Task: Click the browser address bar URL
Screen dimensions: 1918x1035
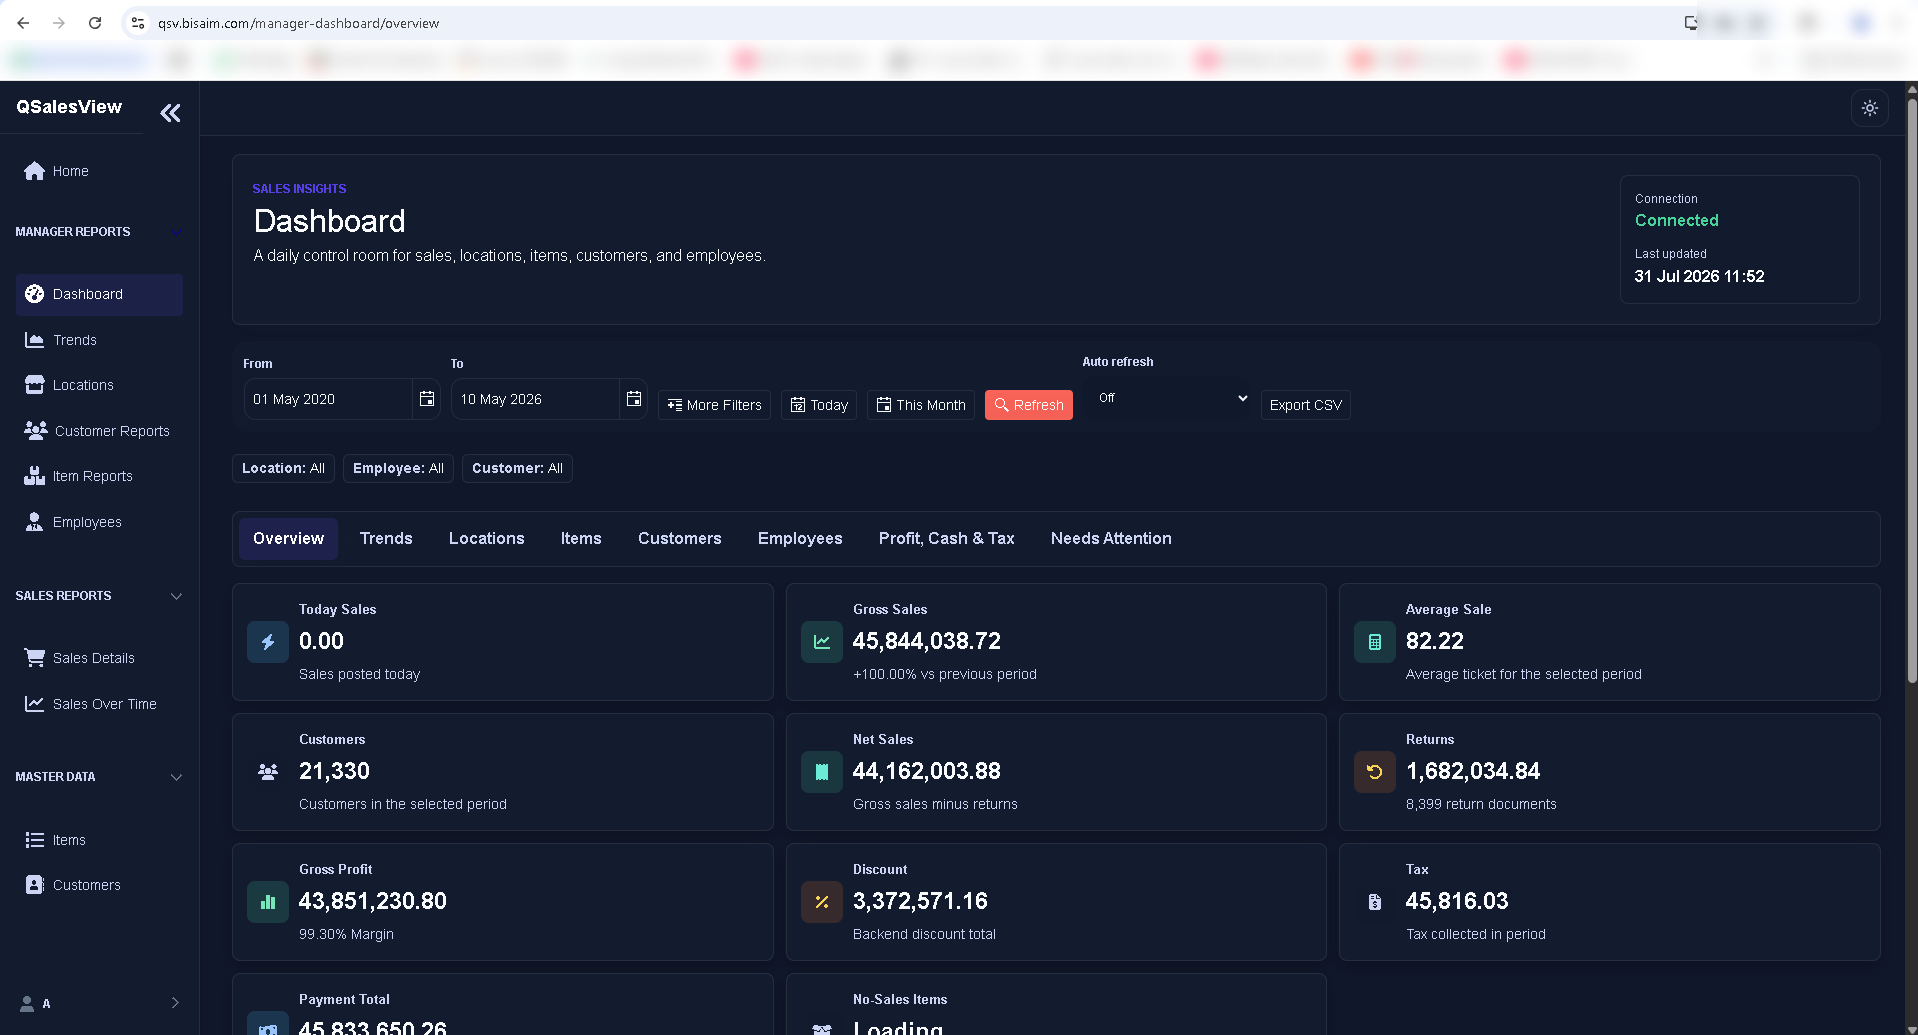Action: pyautogui.click(x=298, y=23)
